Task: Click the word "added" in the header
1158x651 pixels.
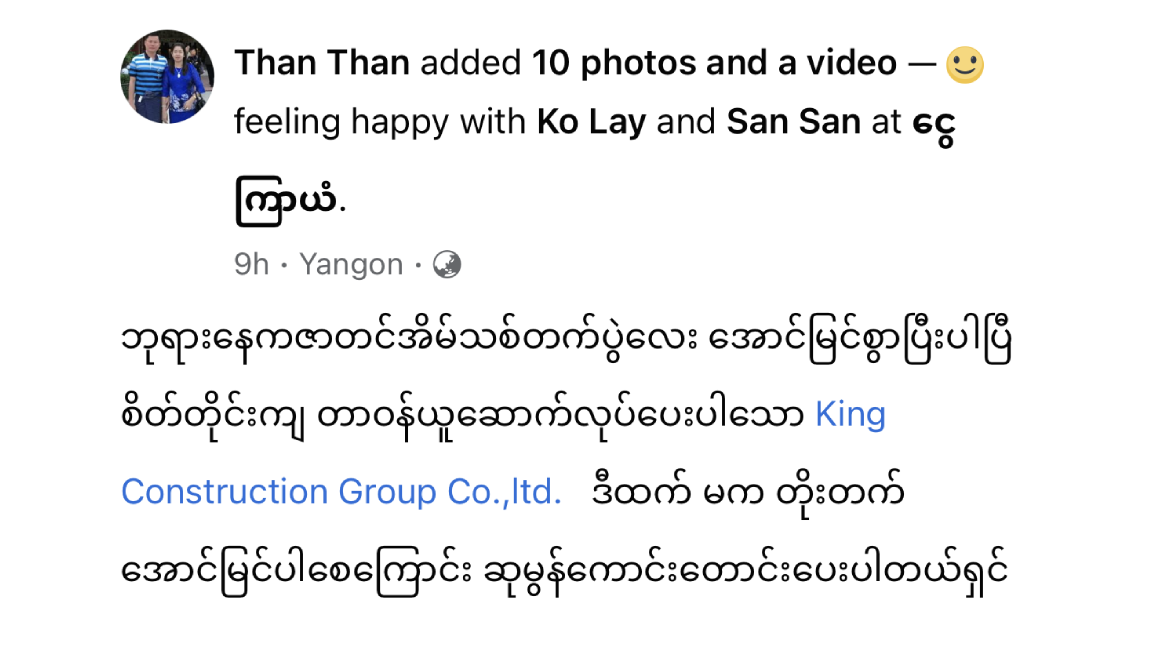Action: (x=471, y=64)
